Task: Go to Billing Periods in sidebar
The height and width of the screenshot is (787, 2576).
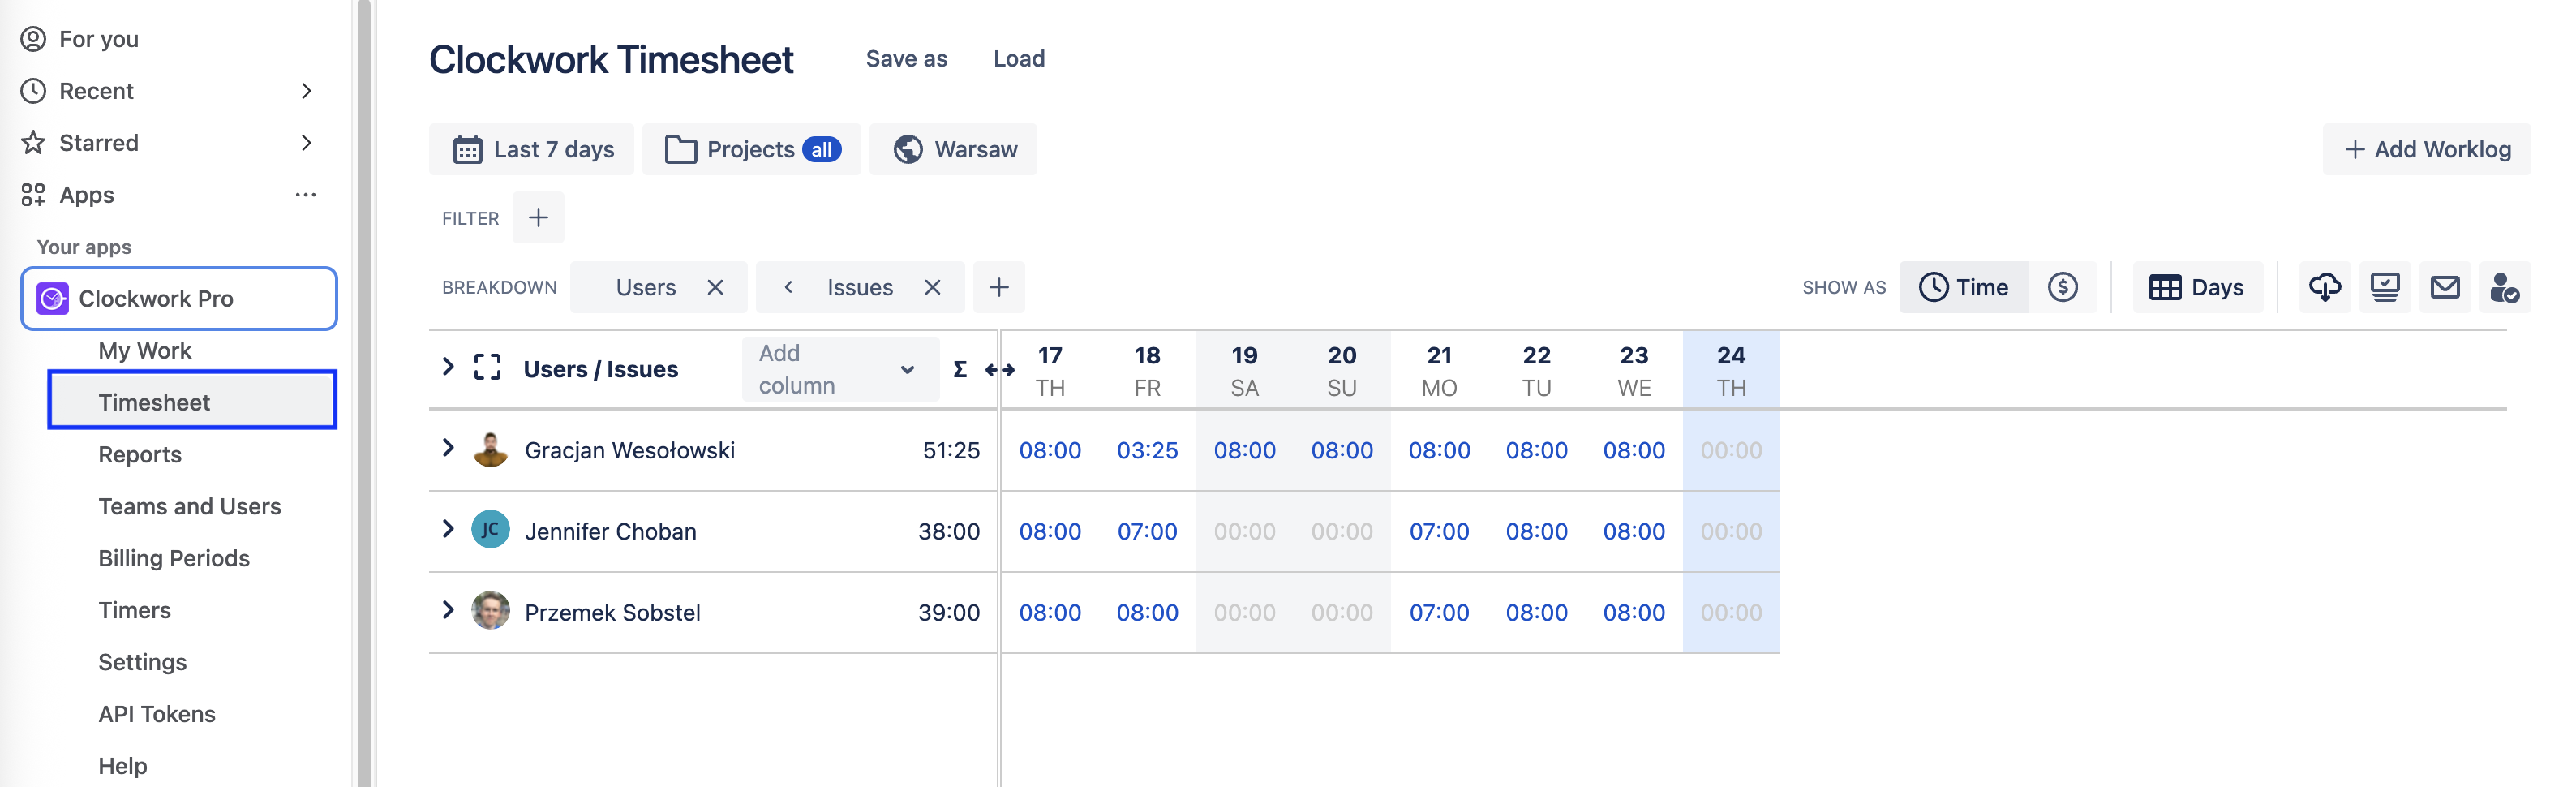Action: (174, 558)
